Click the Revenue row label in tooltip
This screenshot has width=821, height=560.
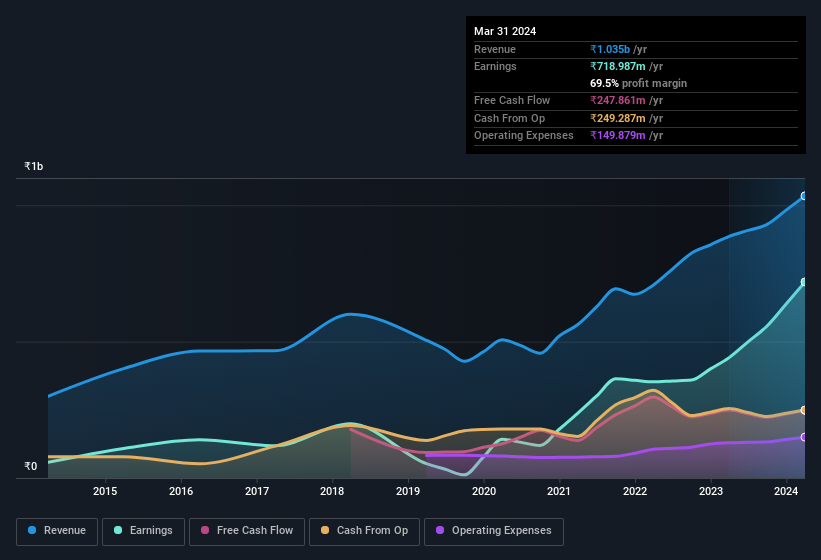point(495,49)
